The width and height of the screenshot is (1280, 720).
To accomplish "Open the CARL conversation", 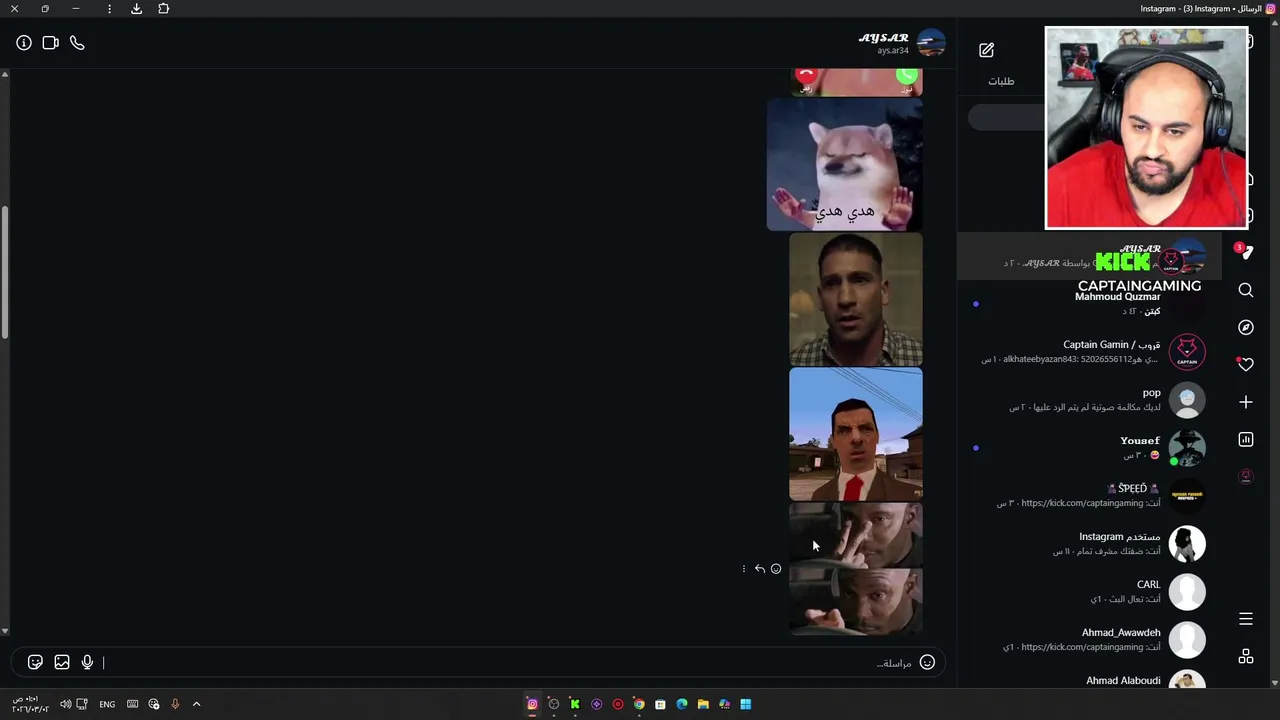I will coord(1090,592).
